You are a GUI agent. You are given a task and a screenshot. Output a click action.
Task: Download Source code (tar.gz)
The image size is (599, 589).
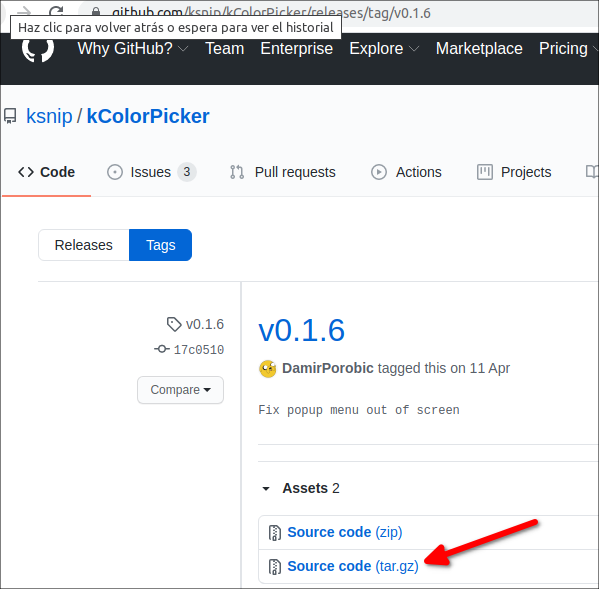click(353, 566)
